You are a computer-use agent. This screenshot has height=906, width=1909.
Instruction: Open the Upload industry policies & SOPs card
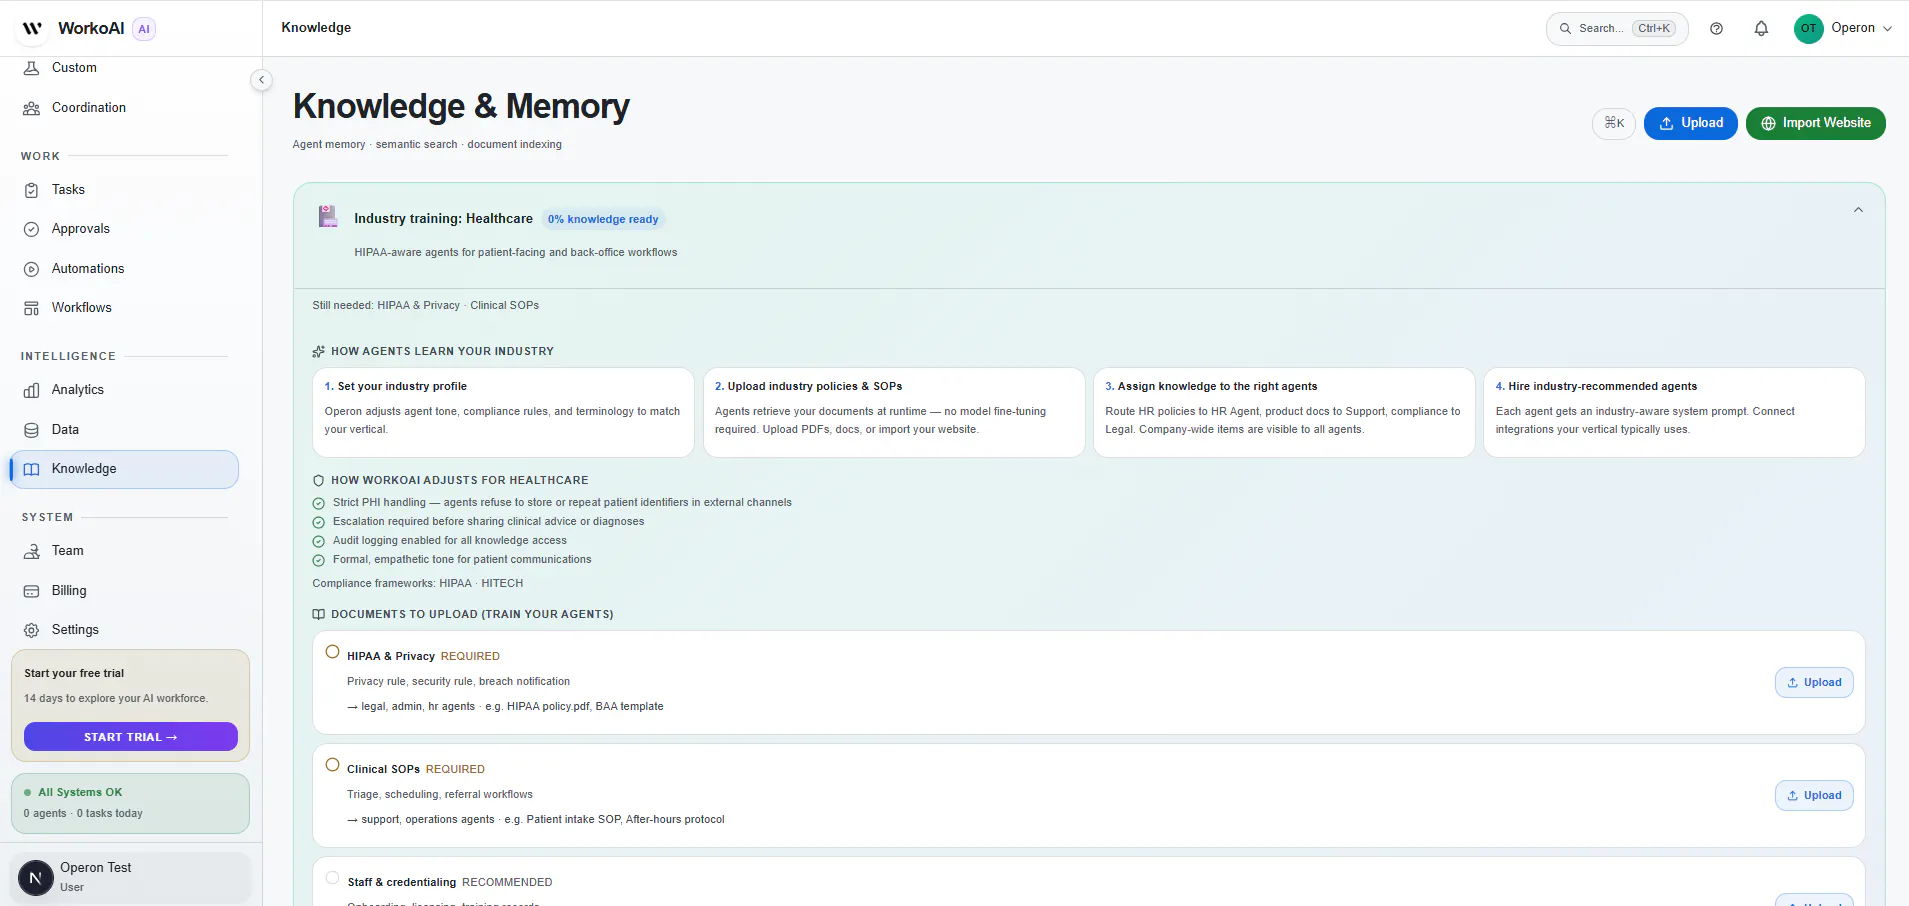[x=894, y=413]
